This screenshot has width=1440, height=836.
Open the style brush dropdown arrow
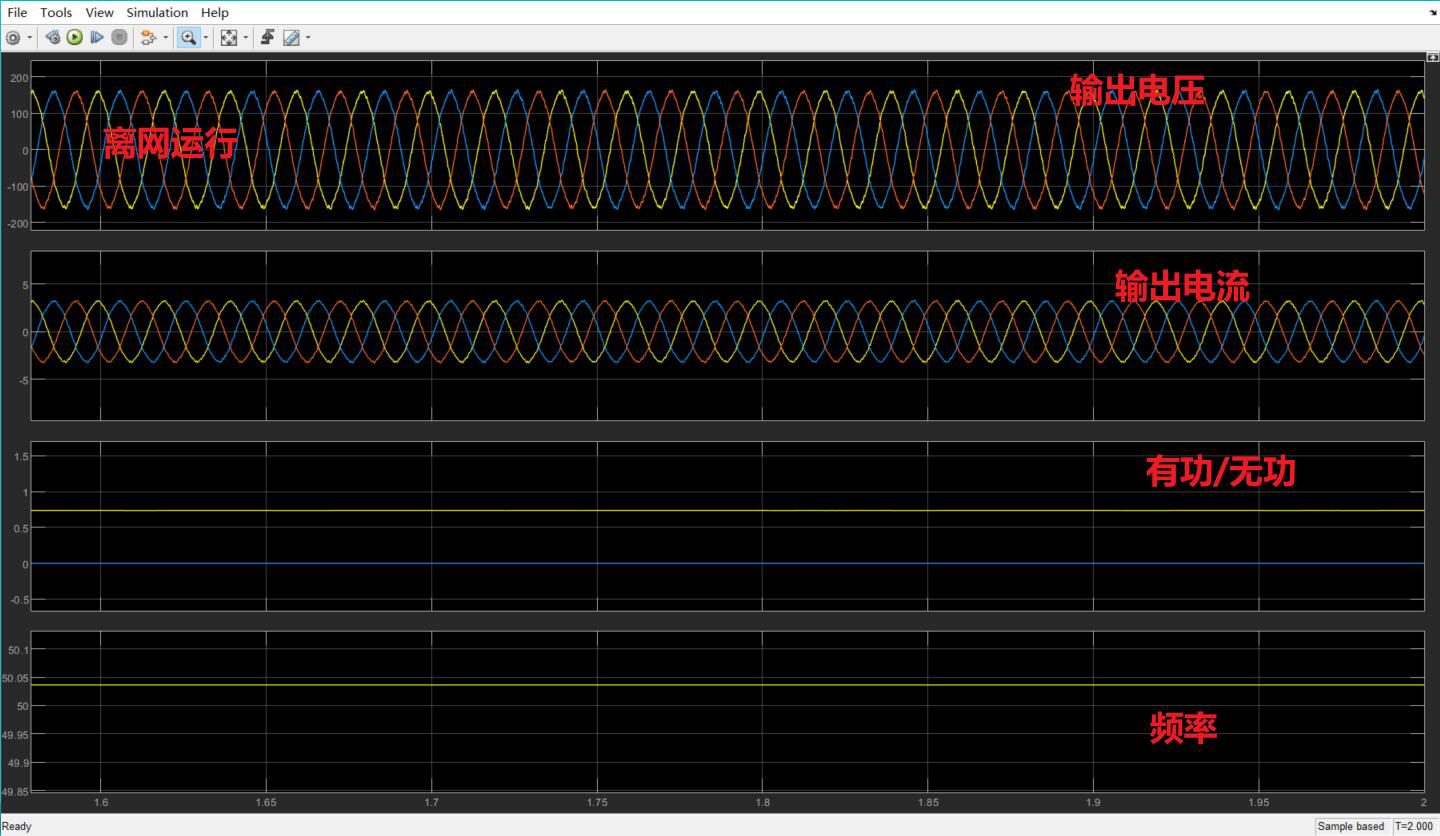(x=308, y=37)
